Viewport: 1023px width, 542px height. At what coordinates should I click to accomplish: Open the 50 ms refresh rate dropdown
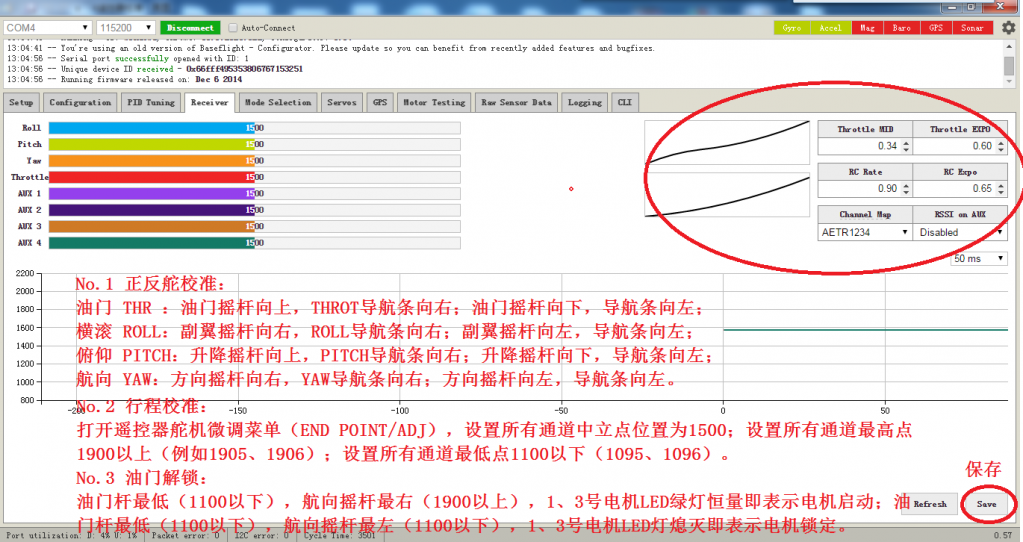[x=978, y=259]
